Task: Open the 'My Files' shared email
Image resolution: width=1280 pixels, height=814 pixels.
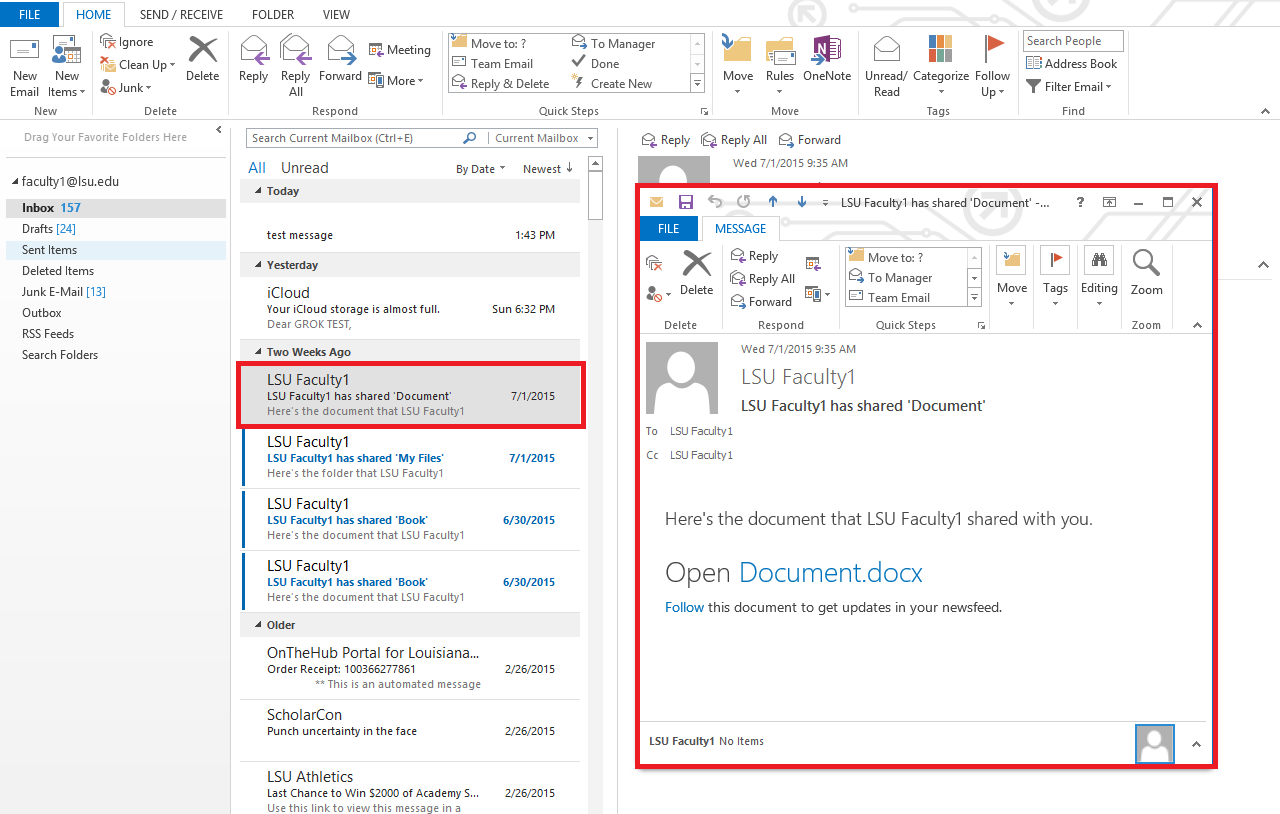Action: click(x=410, y=457)
